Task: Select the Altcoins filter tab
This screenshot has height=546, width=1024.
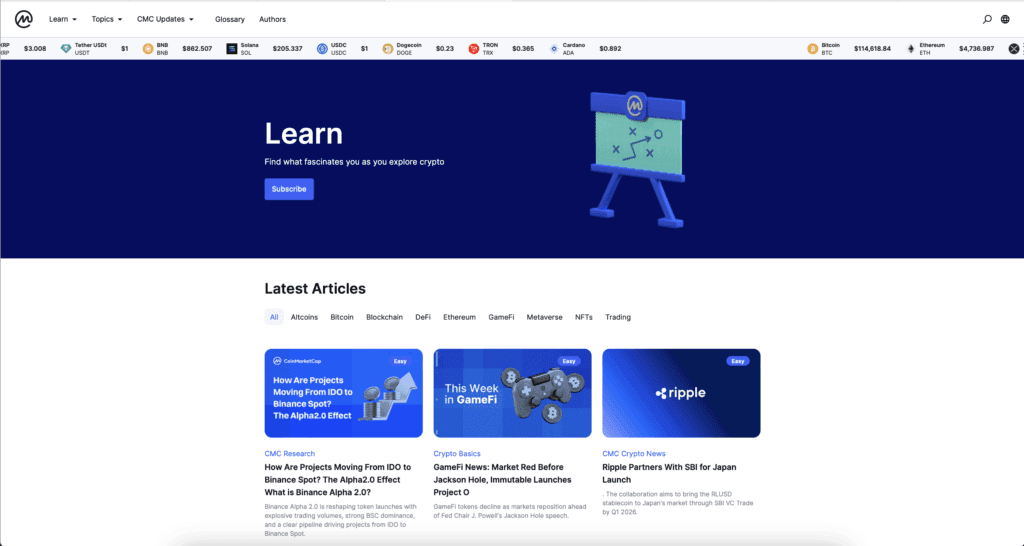Action: [x=304, y=317]
